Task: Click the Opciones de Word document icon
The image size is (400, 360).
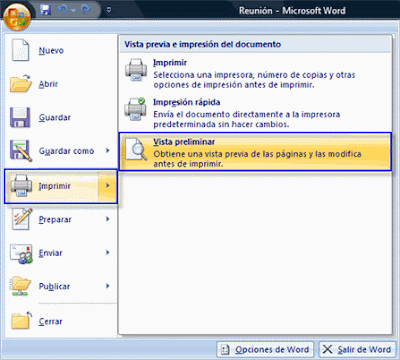Action: 225,350
